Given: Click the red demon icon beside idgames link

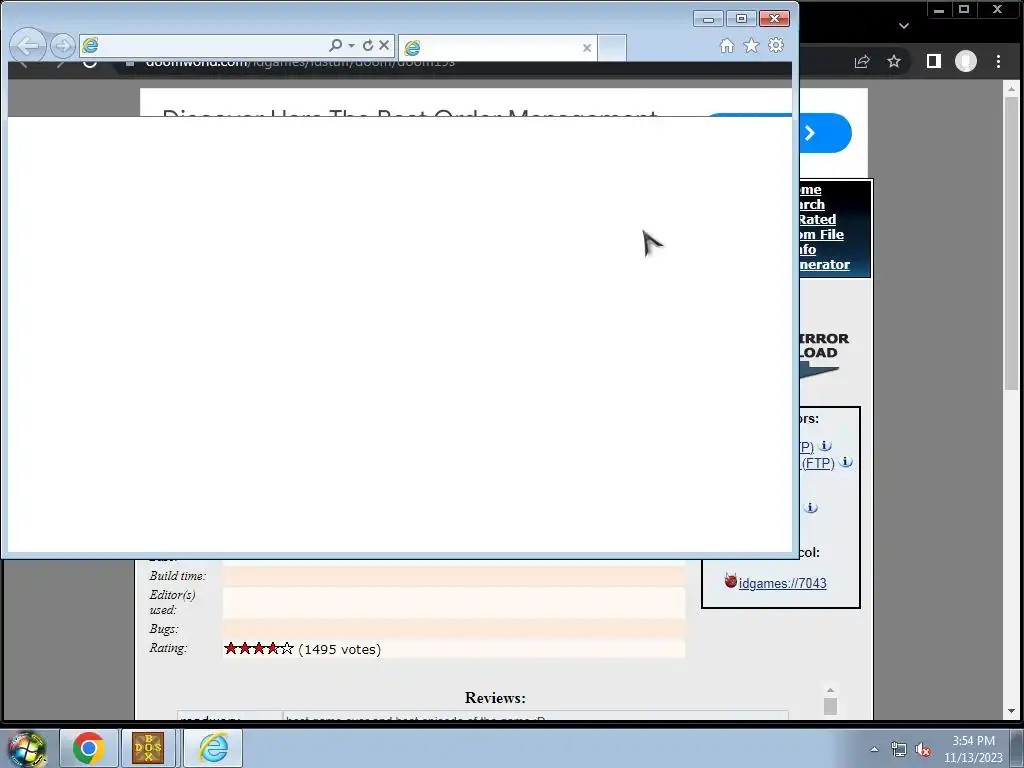Looking at the screenshot, I should tap(730, 580).
